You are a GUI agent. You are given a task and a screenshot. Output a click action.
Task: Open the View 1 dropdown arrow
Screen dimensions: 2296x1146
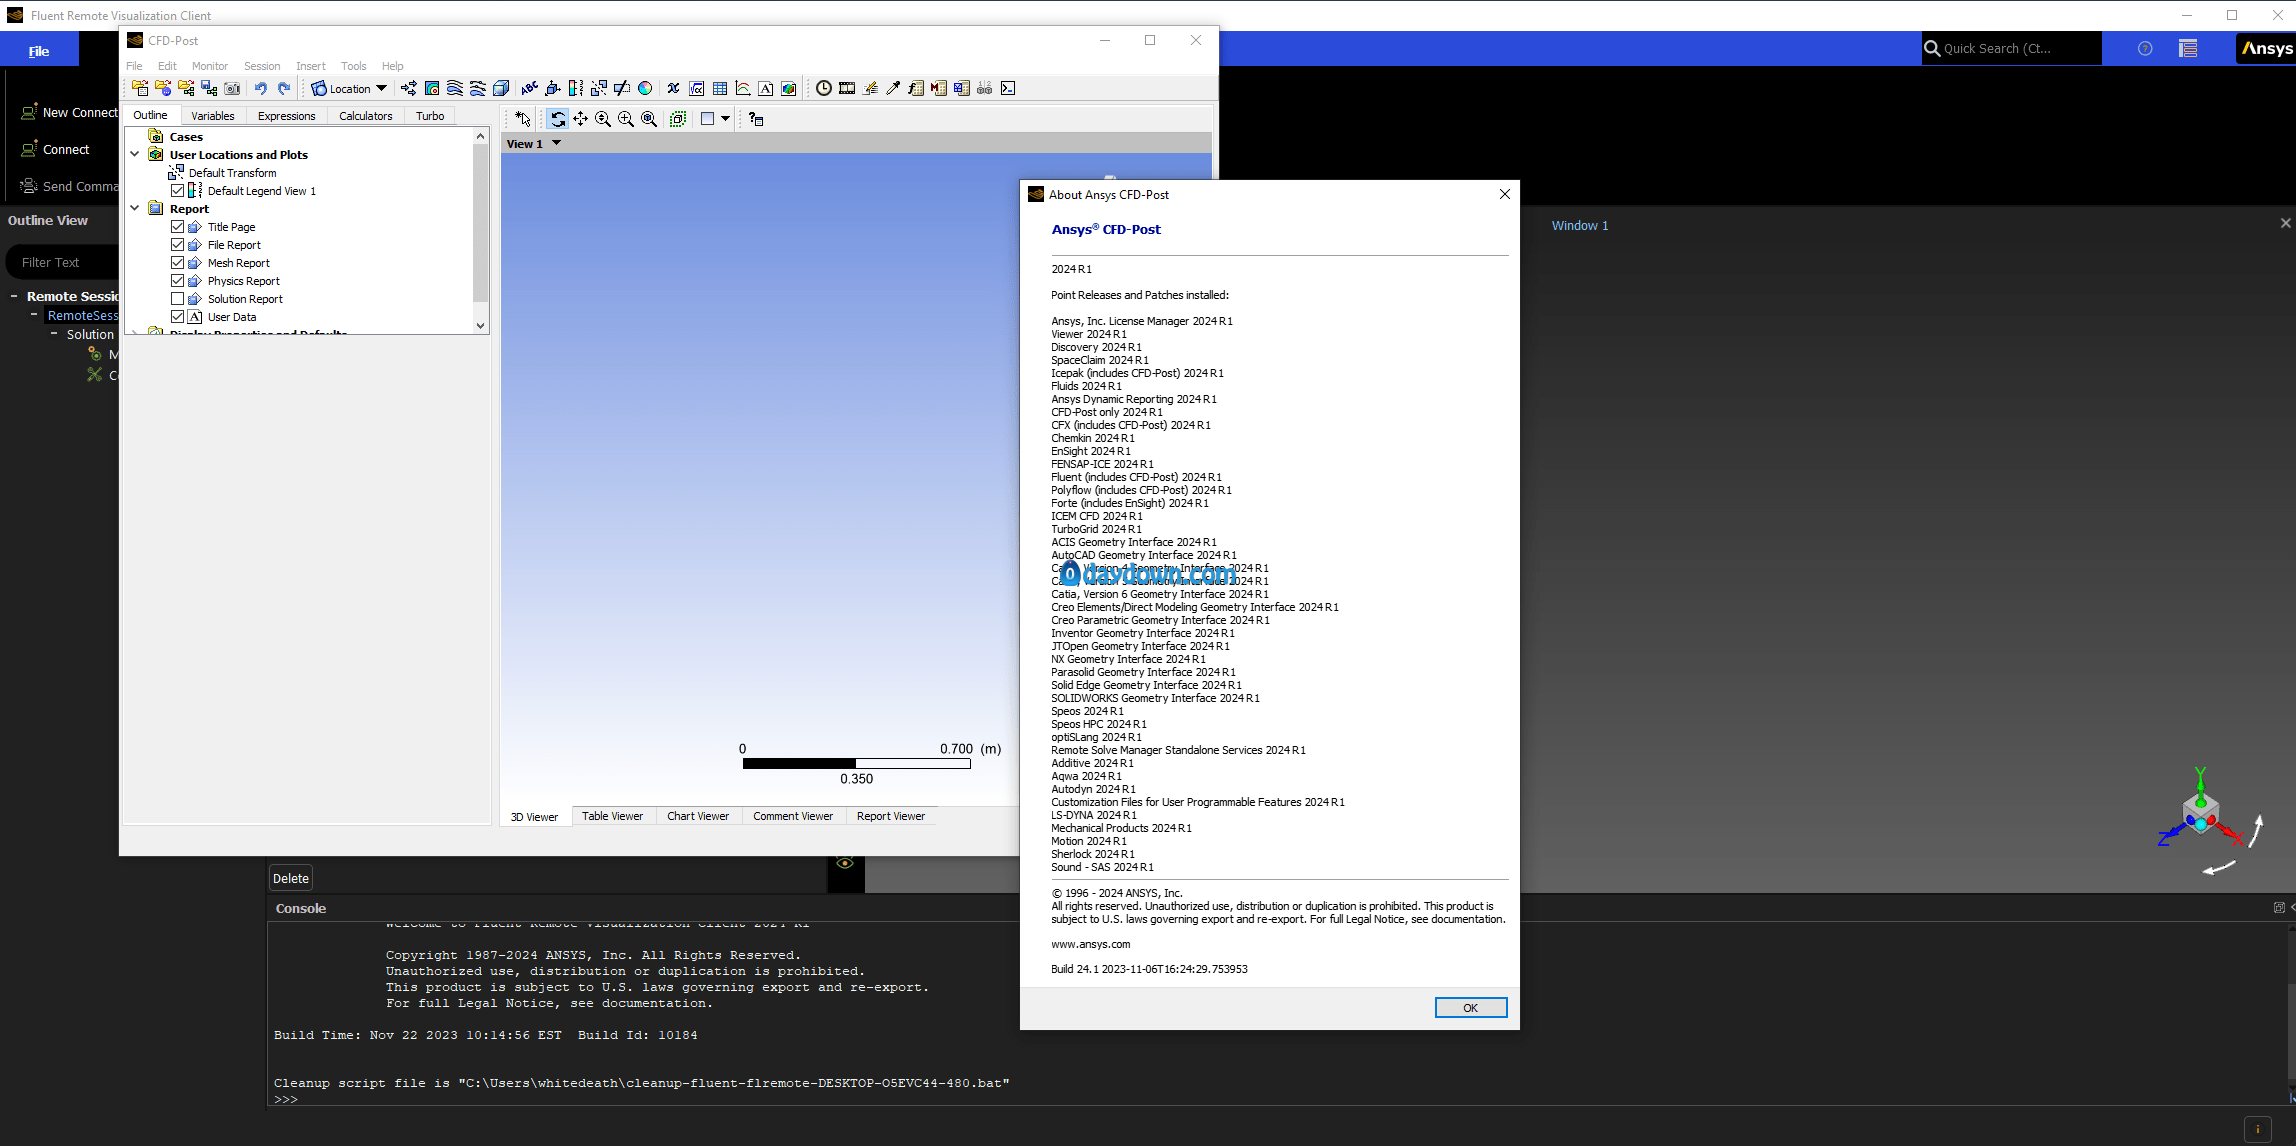pyautogui.click(x=556, y=143)
